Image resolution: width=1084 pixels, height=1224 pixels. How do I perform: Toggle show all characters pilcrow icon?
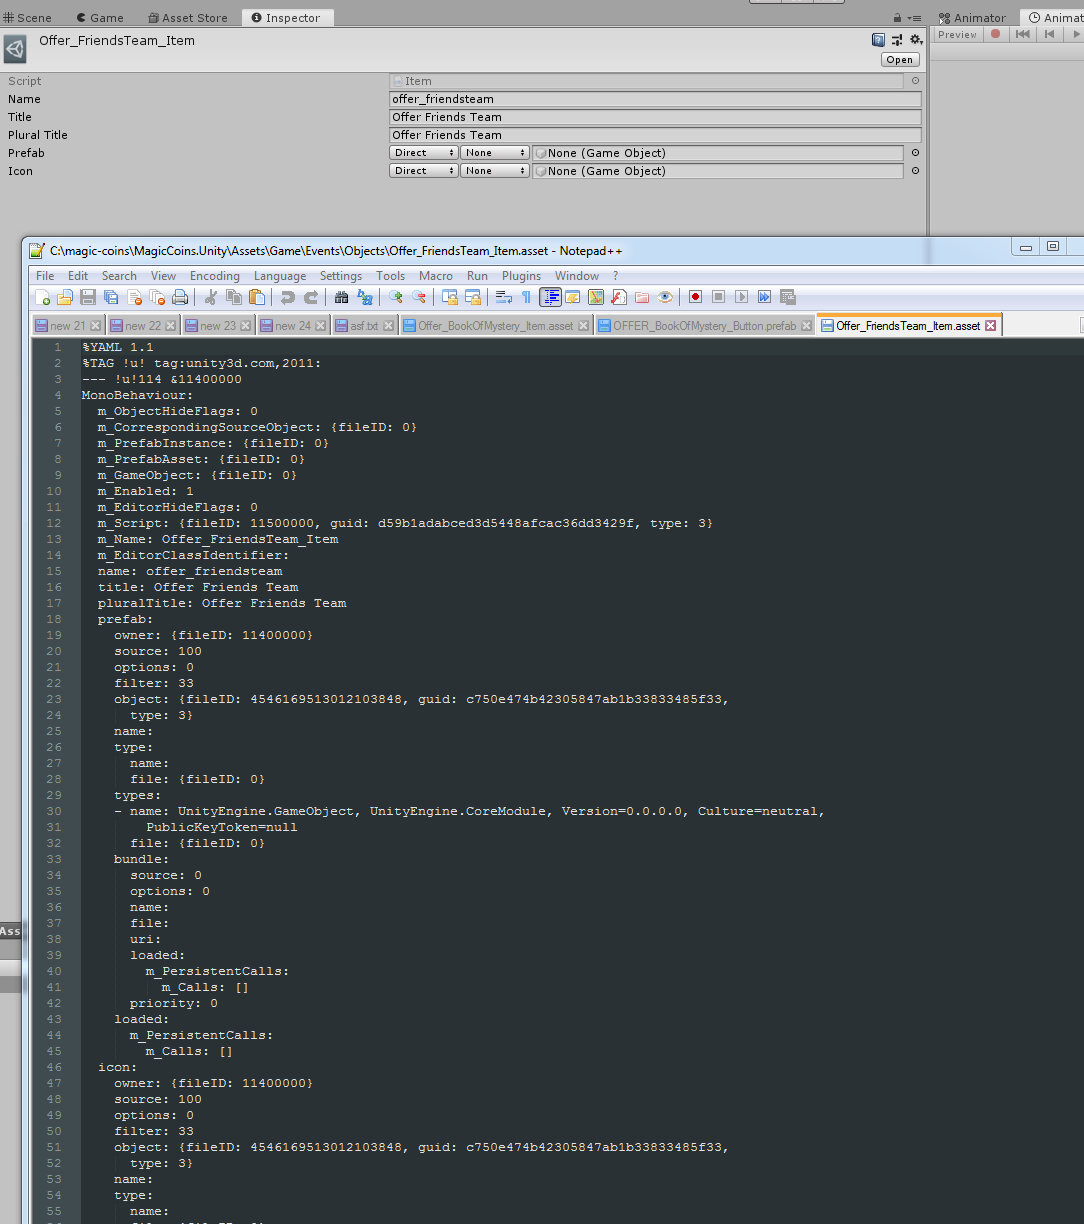click(x=526, y=297)
